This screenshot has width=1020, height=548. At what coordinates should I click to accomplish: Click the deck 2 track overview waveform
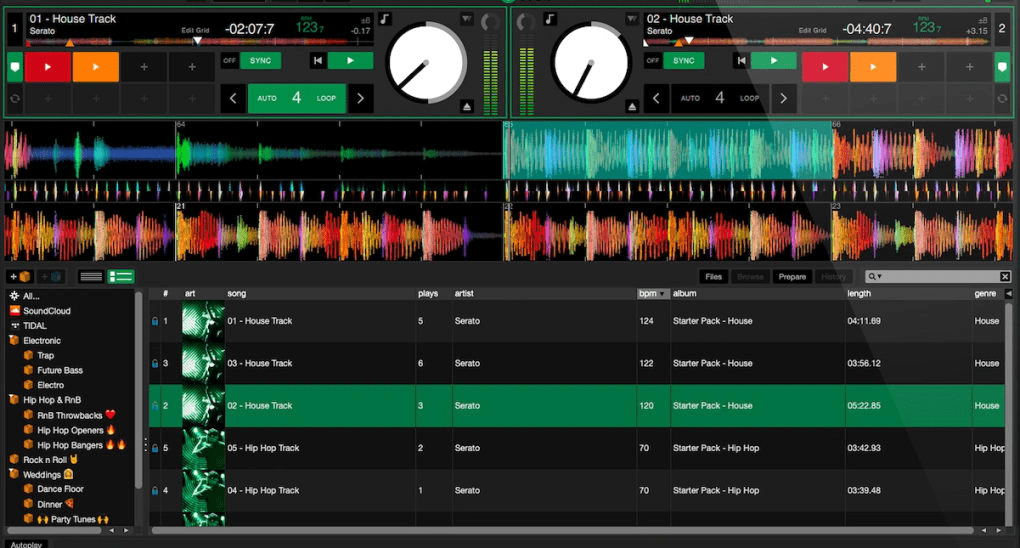pyautogui.click(x=817, y=42)
